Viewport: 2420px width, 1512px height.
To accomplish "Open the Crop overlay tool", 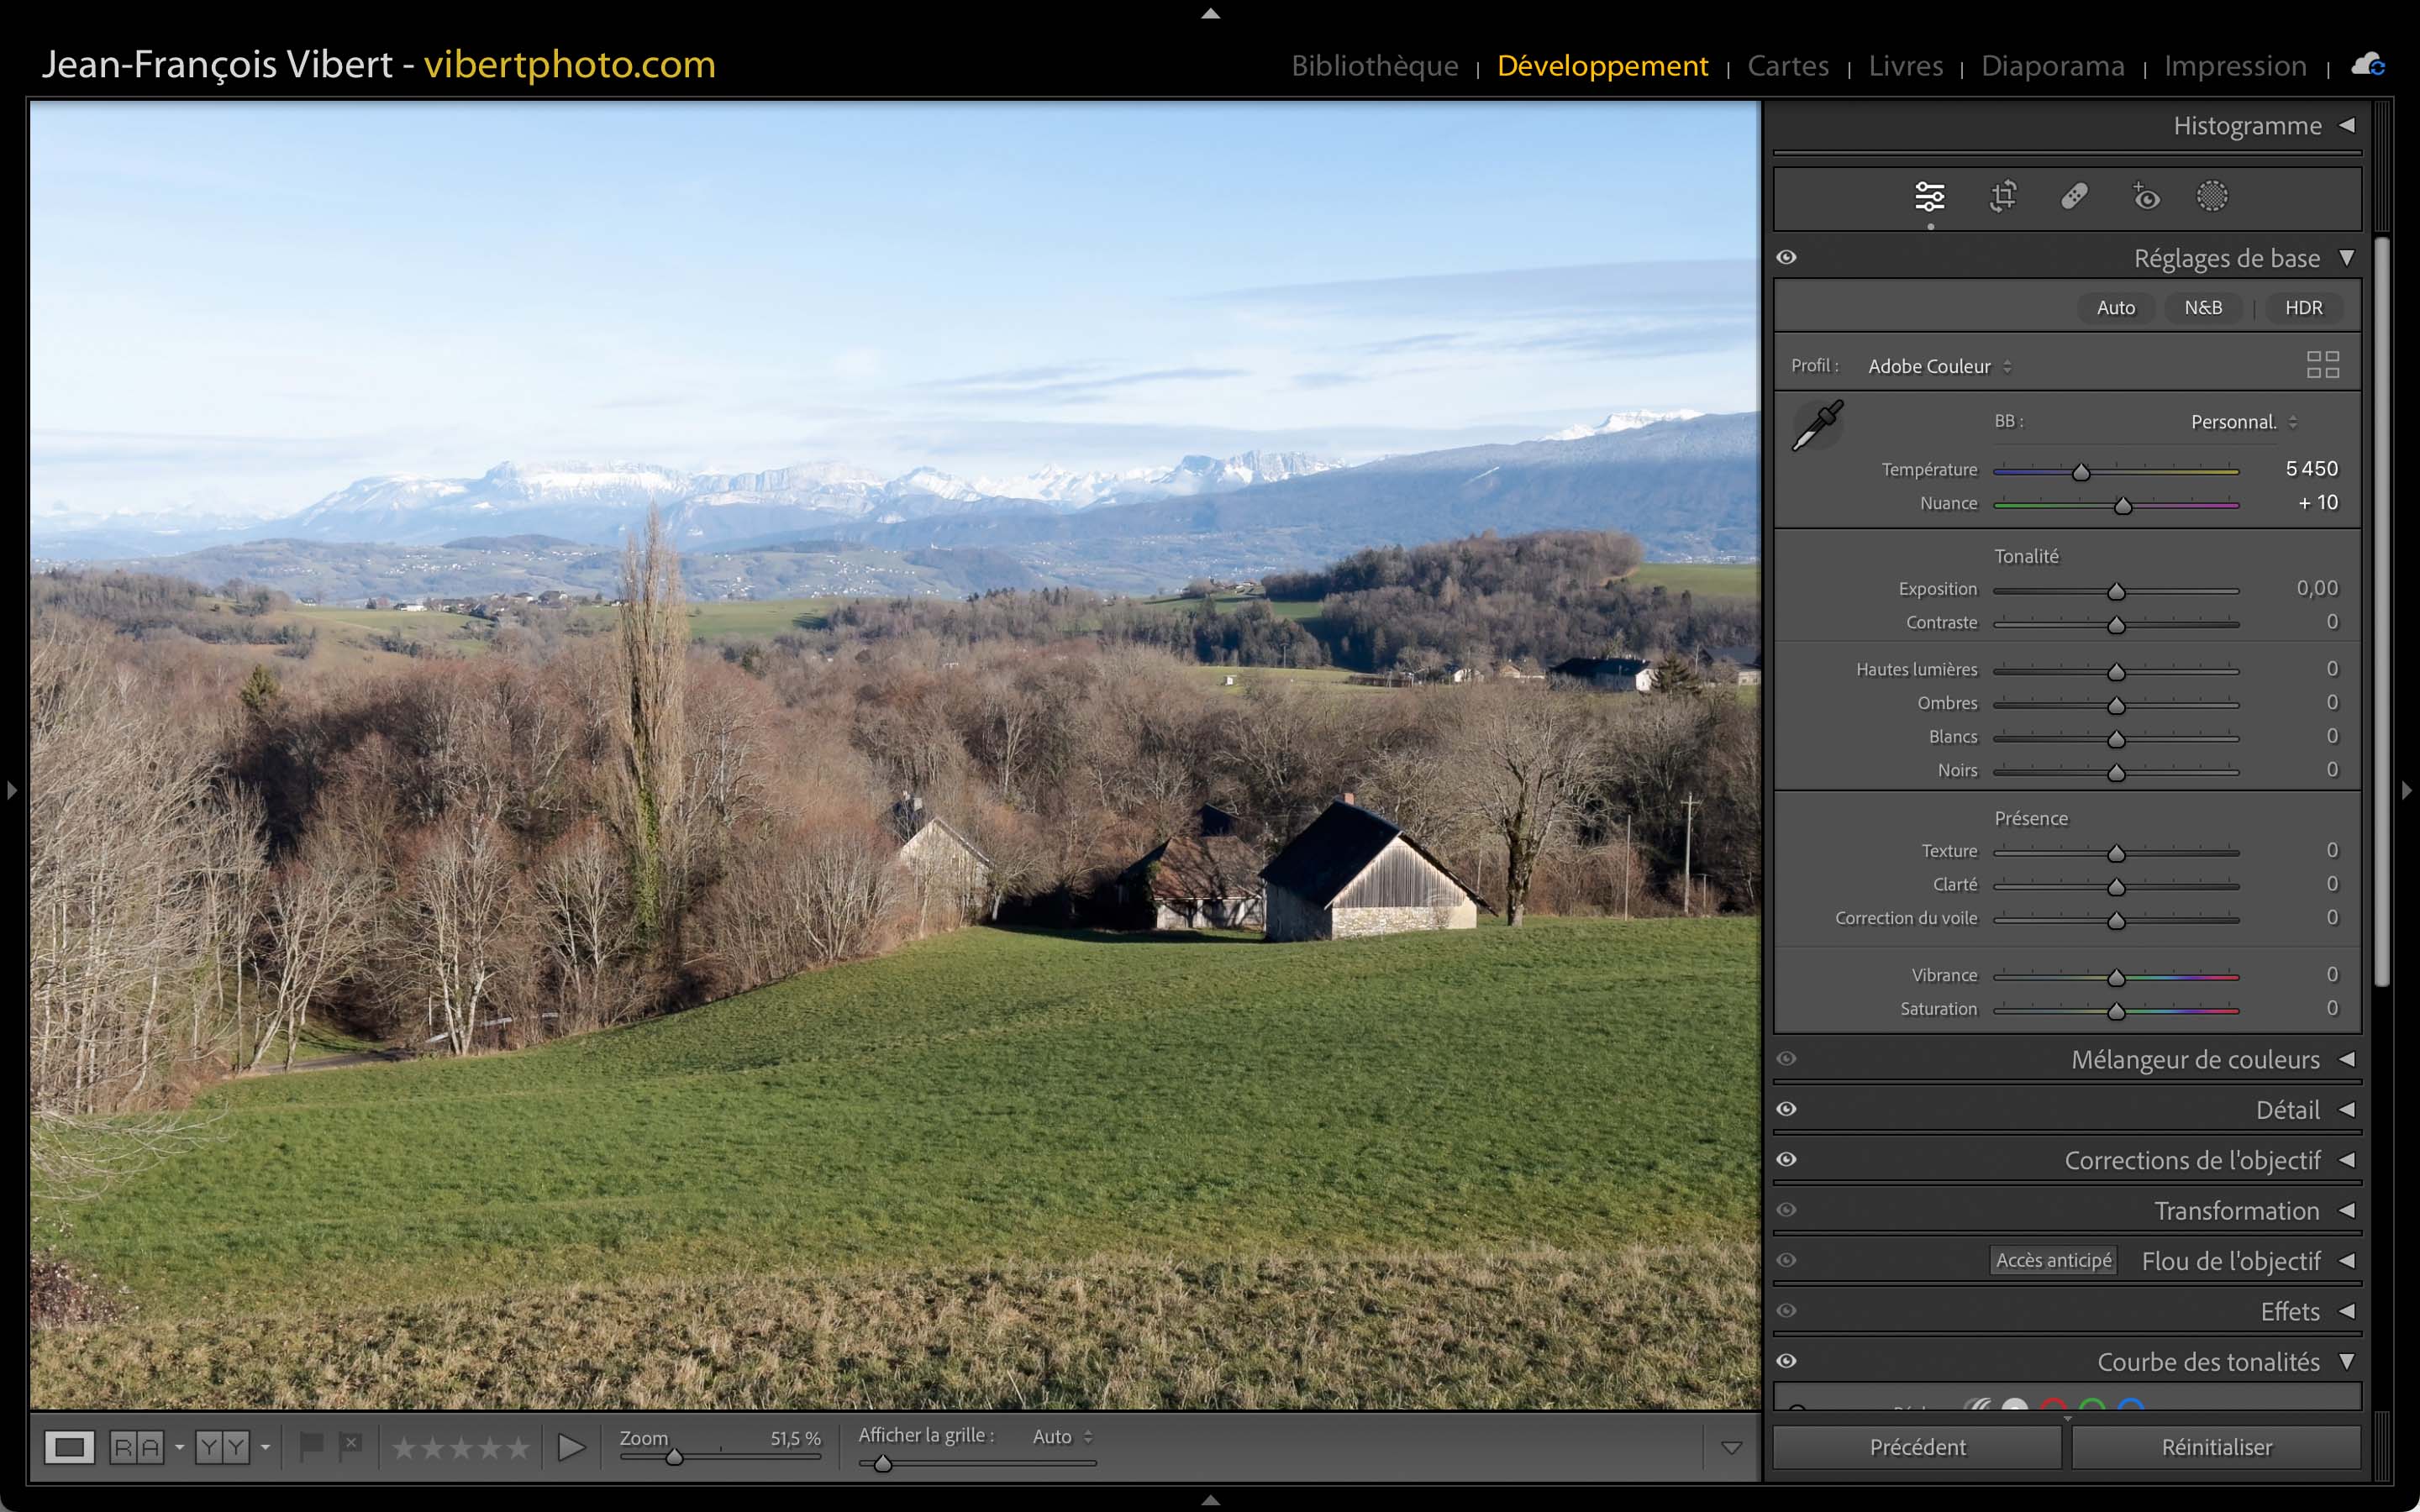I will click(x=2003, y=197).
